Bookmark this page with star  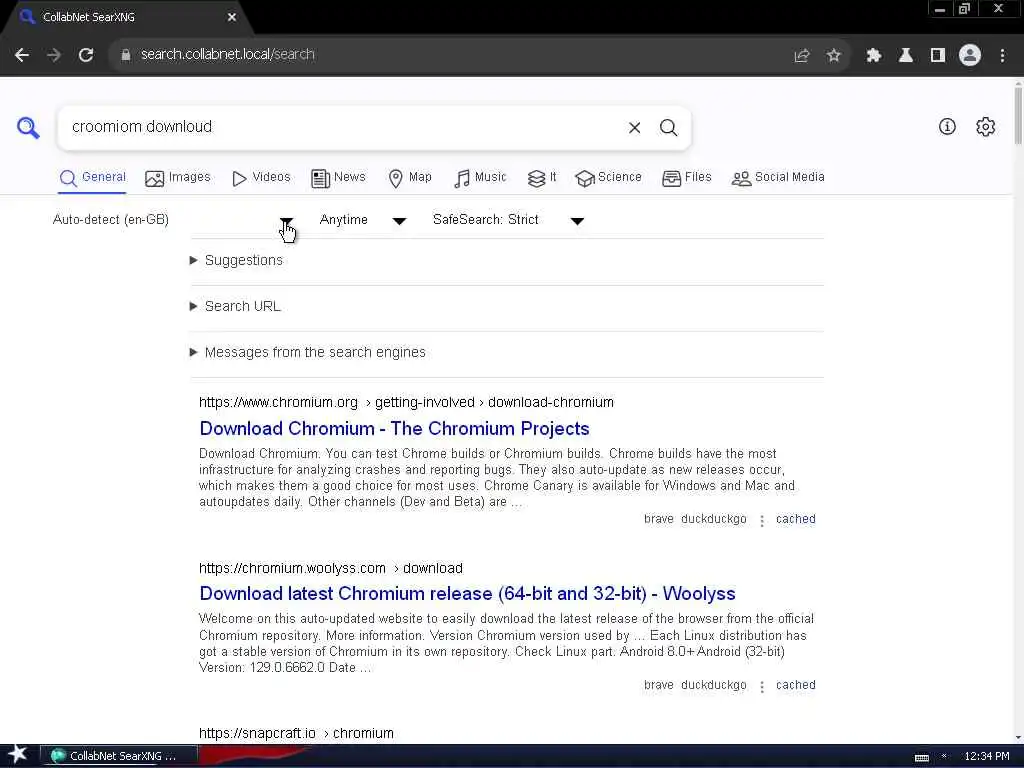click(834, 56)
